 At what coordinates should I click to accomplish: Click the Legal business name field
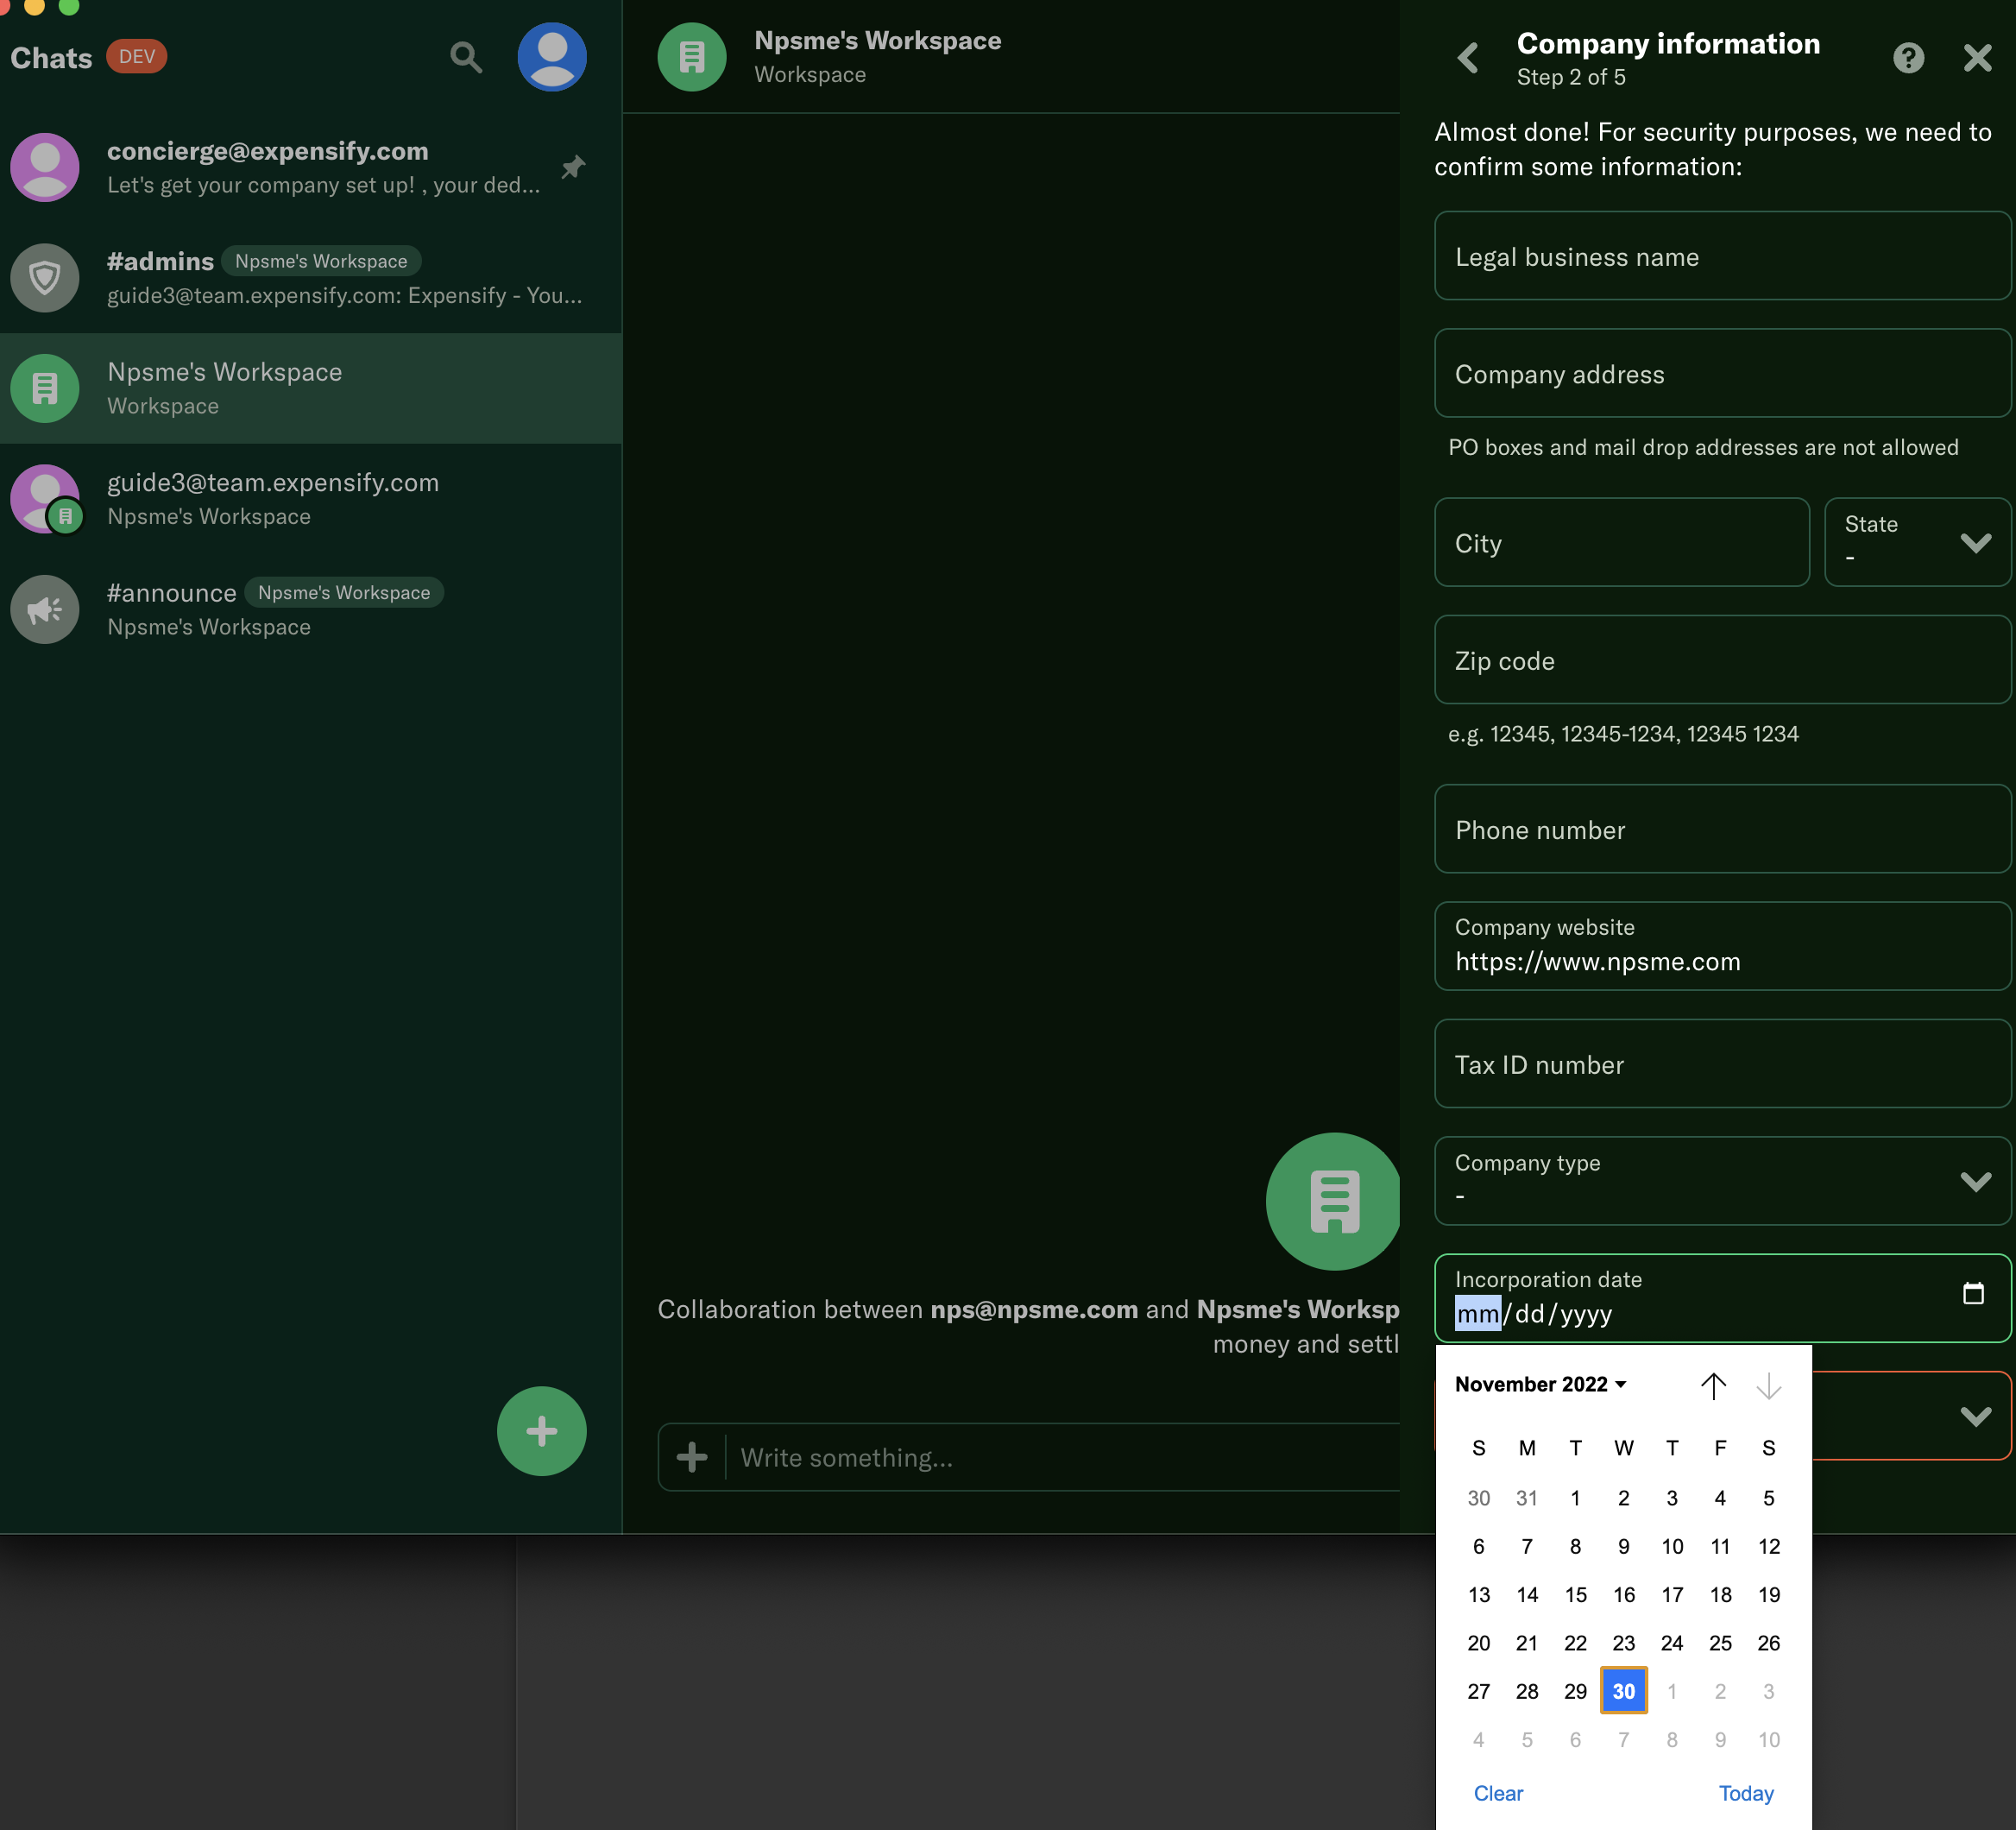coord(1722,256)
